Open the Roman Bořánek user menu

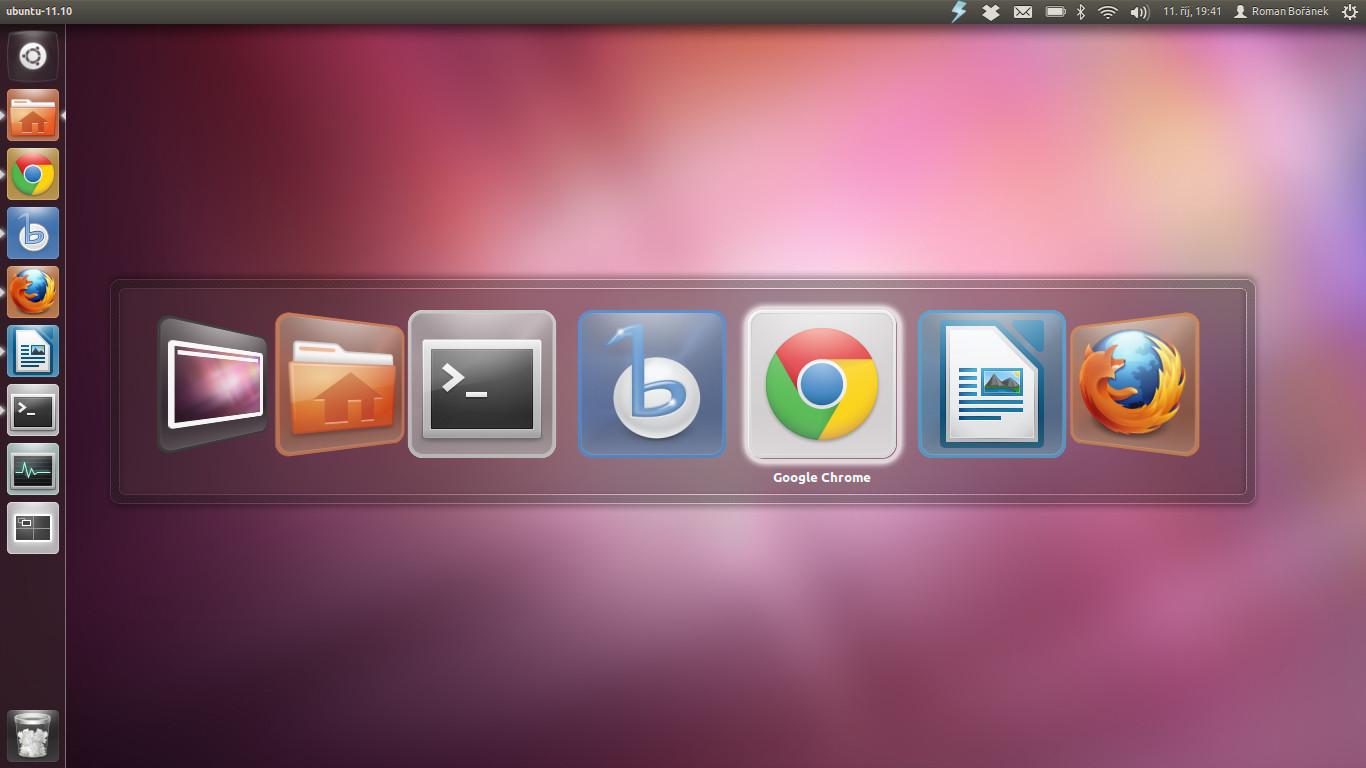(1282, 12)
